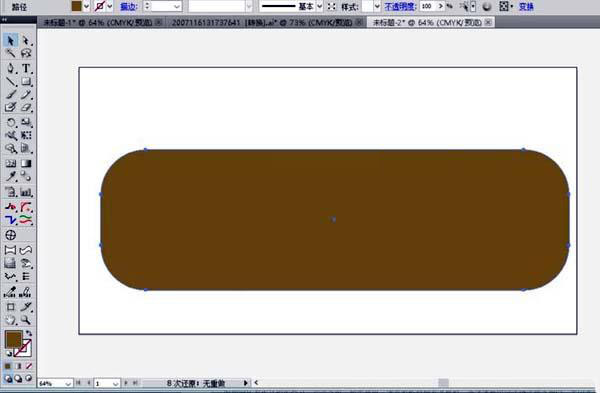Open the brush definition dropdown

(249, 7)
